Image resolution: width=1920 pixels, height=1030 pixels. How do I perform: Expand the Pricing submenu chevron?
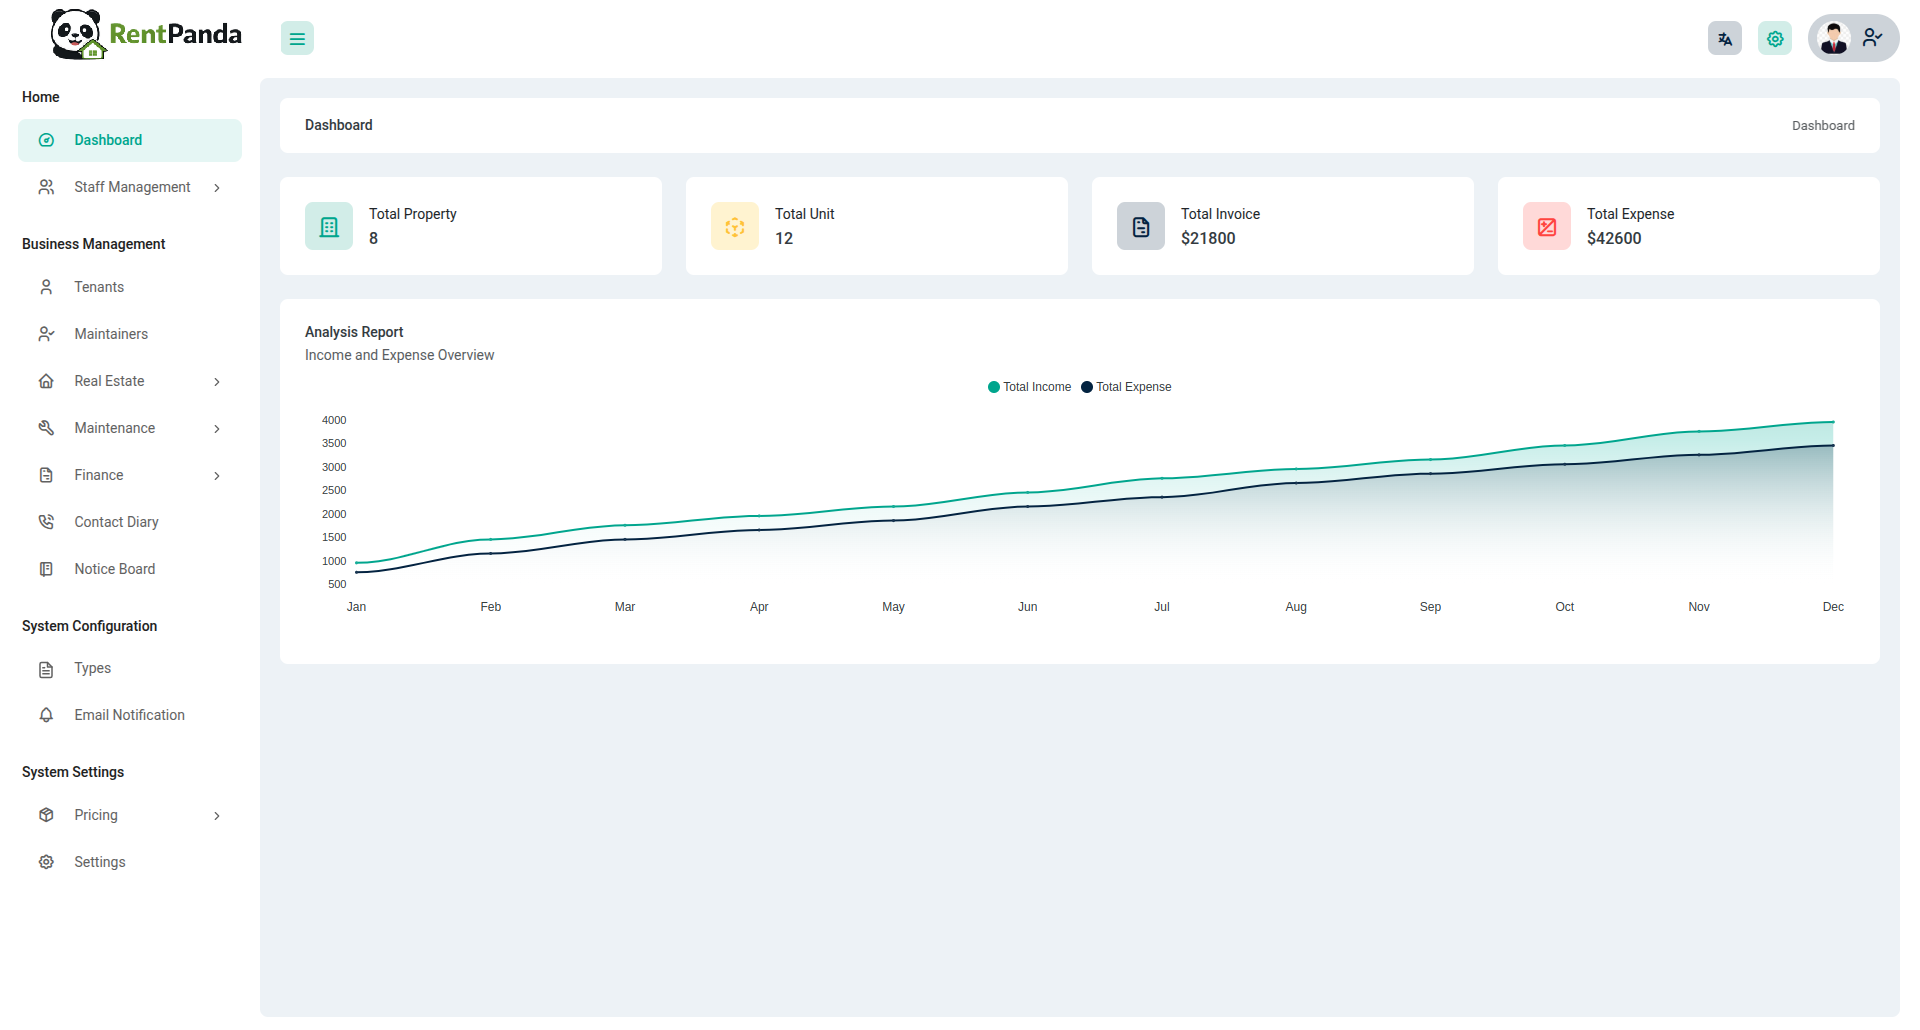pos(217,816)
